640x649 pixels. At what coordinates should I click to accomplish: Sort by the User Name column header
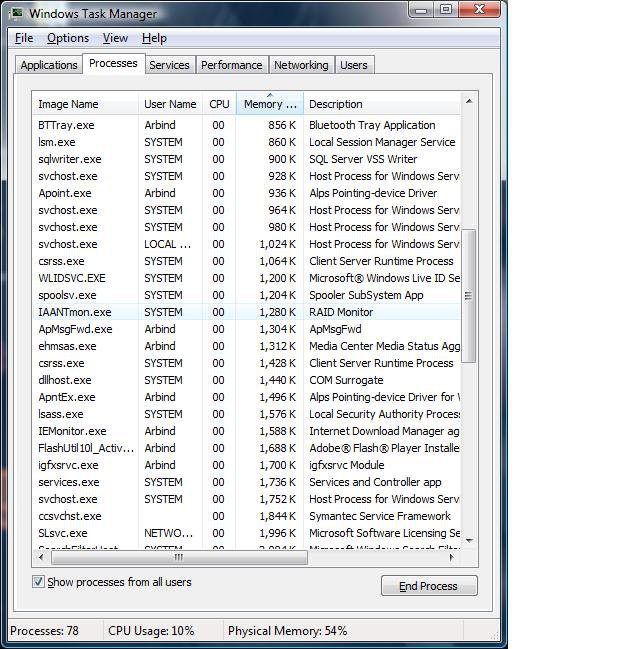point(170,104)
